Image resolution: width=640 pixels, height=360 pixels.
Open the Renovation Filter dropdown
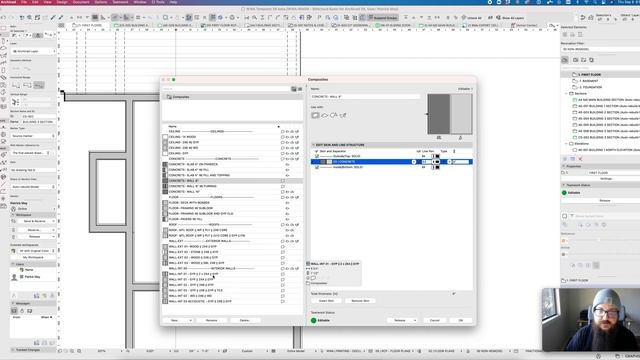click(600, 49)
